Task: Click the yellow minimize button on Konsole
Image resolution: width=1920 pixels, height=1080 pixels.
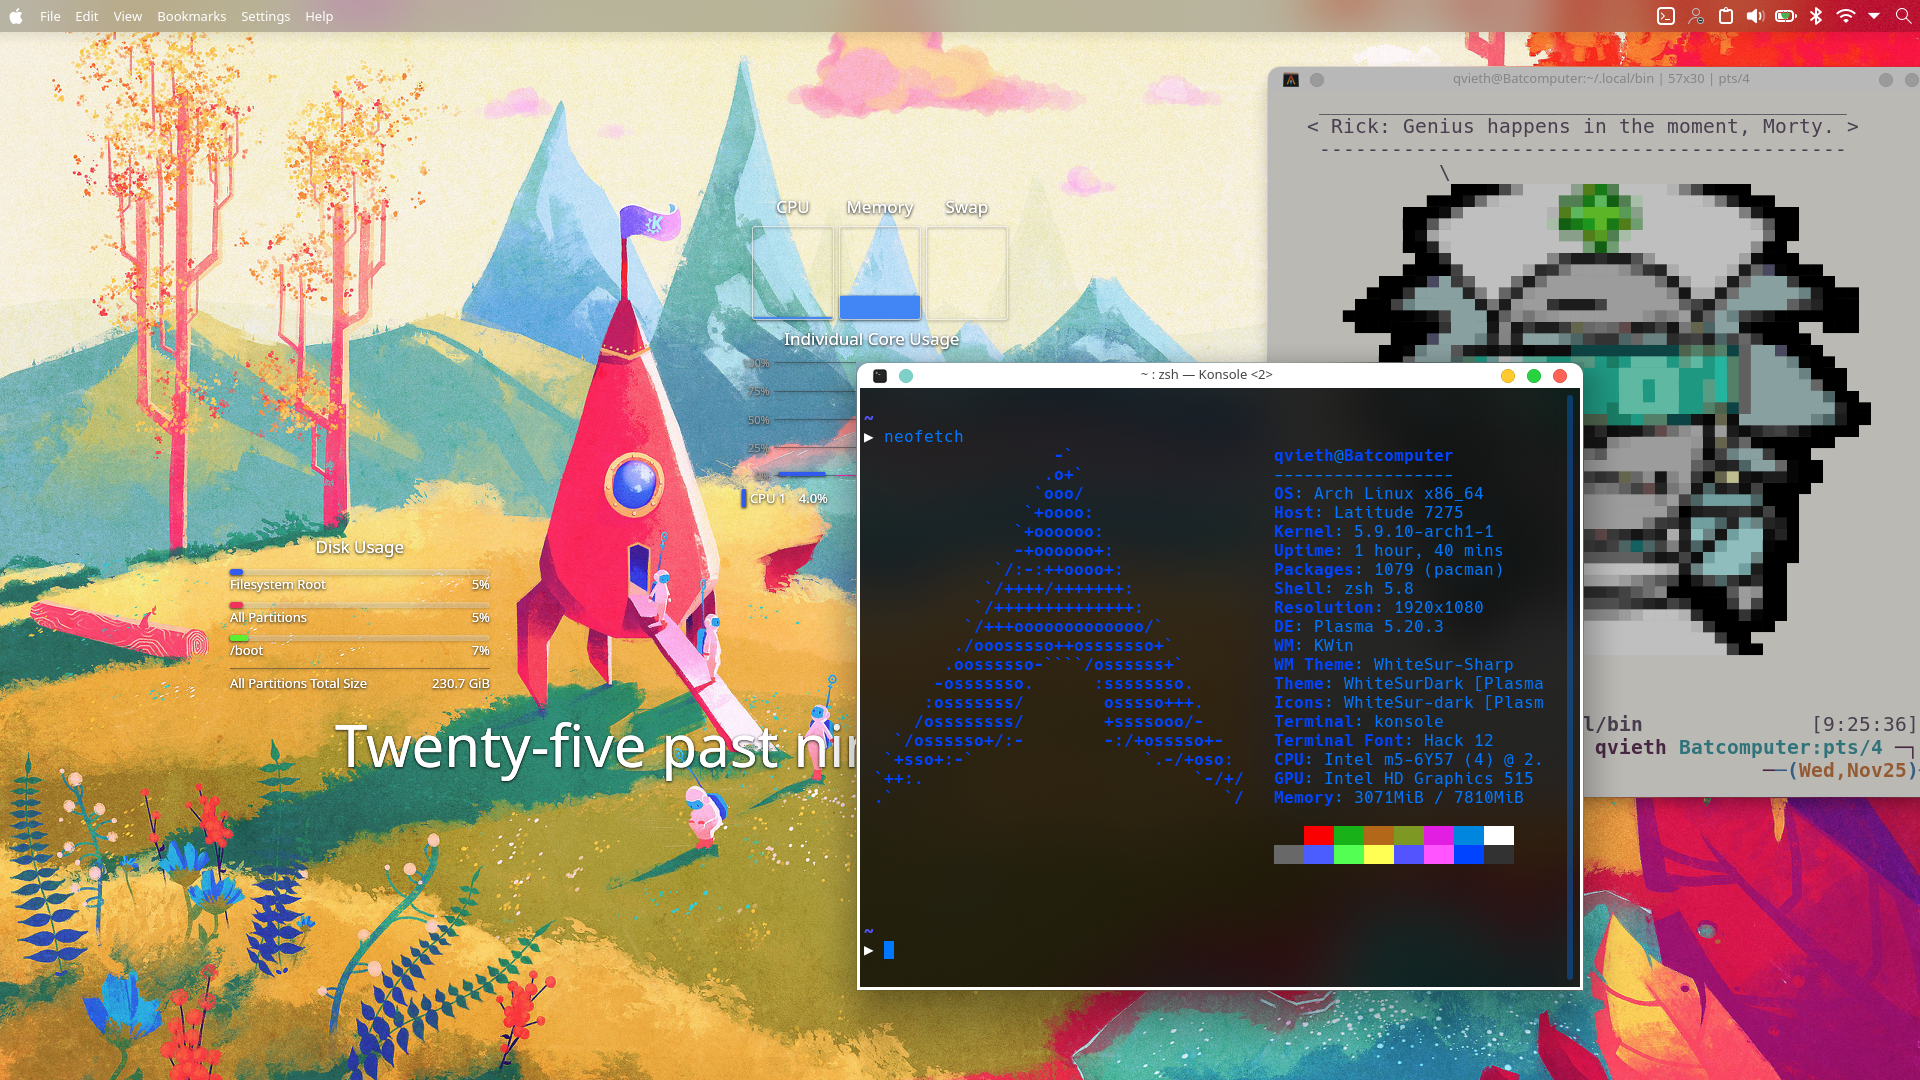Action: (1508, 376)
